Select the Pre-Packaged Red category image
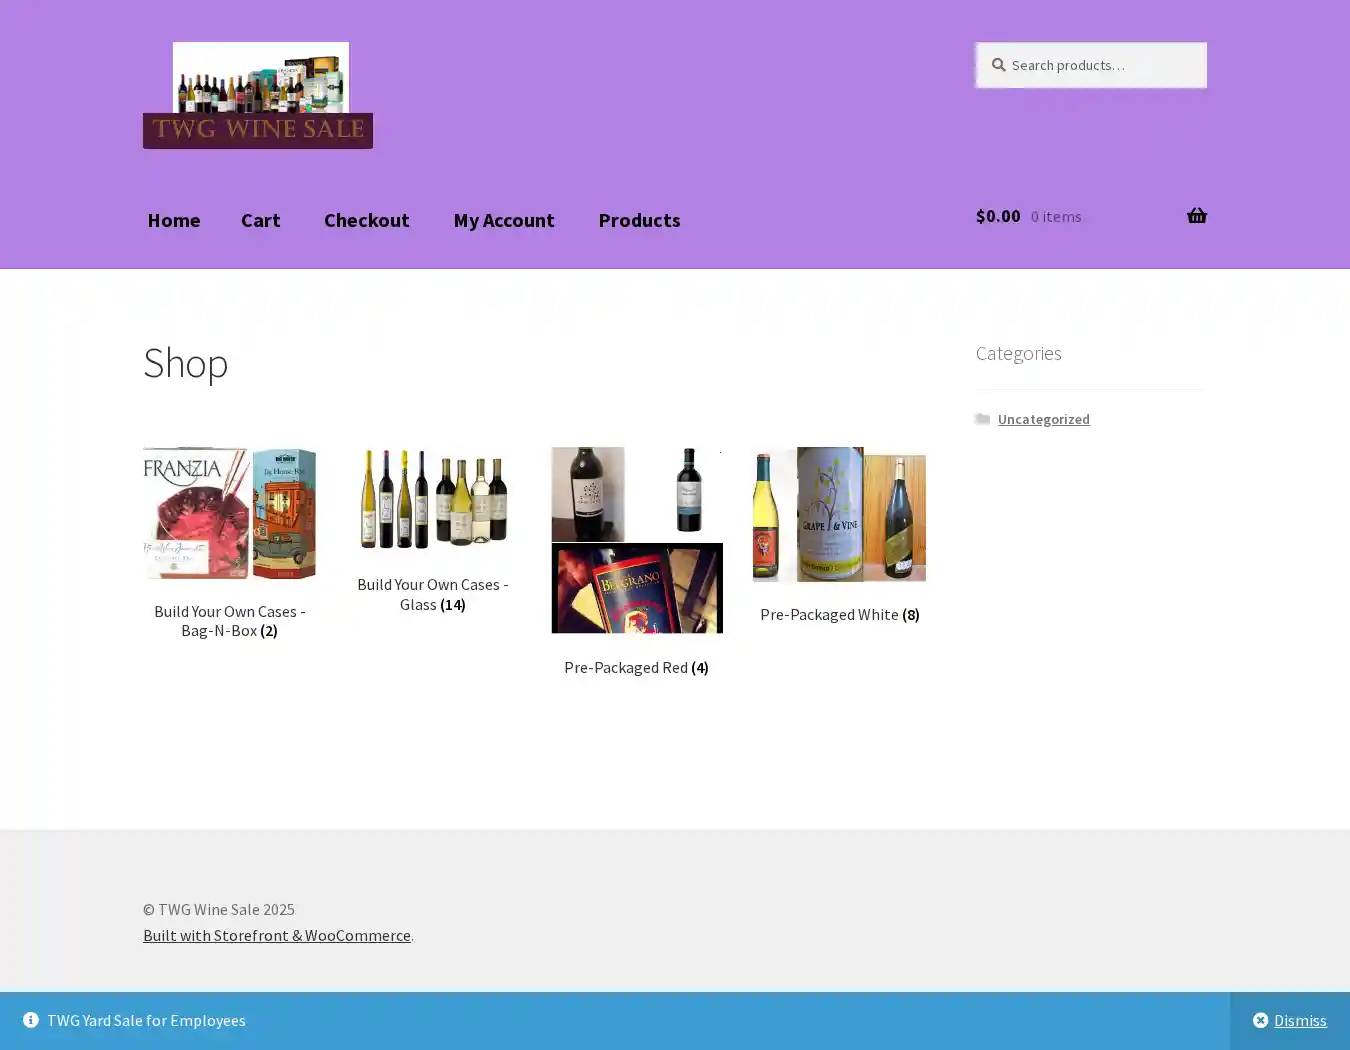 tap(636, 540)
